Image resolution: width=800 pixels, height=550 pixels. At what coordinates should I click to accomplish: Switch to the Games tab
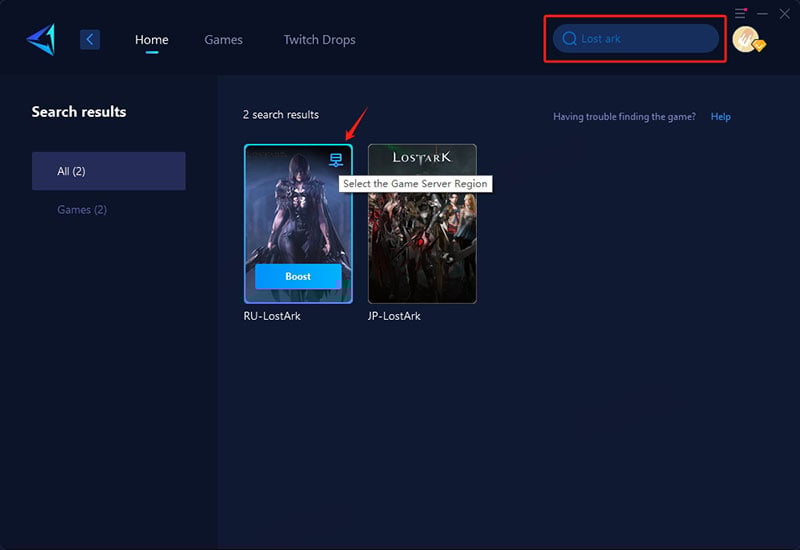click(223, 40)
